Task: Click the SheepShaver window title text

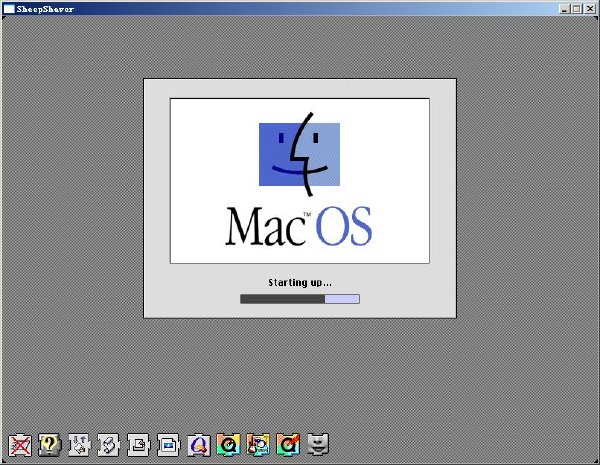Action: [x=45, y=9]
